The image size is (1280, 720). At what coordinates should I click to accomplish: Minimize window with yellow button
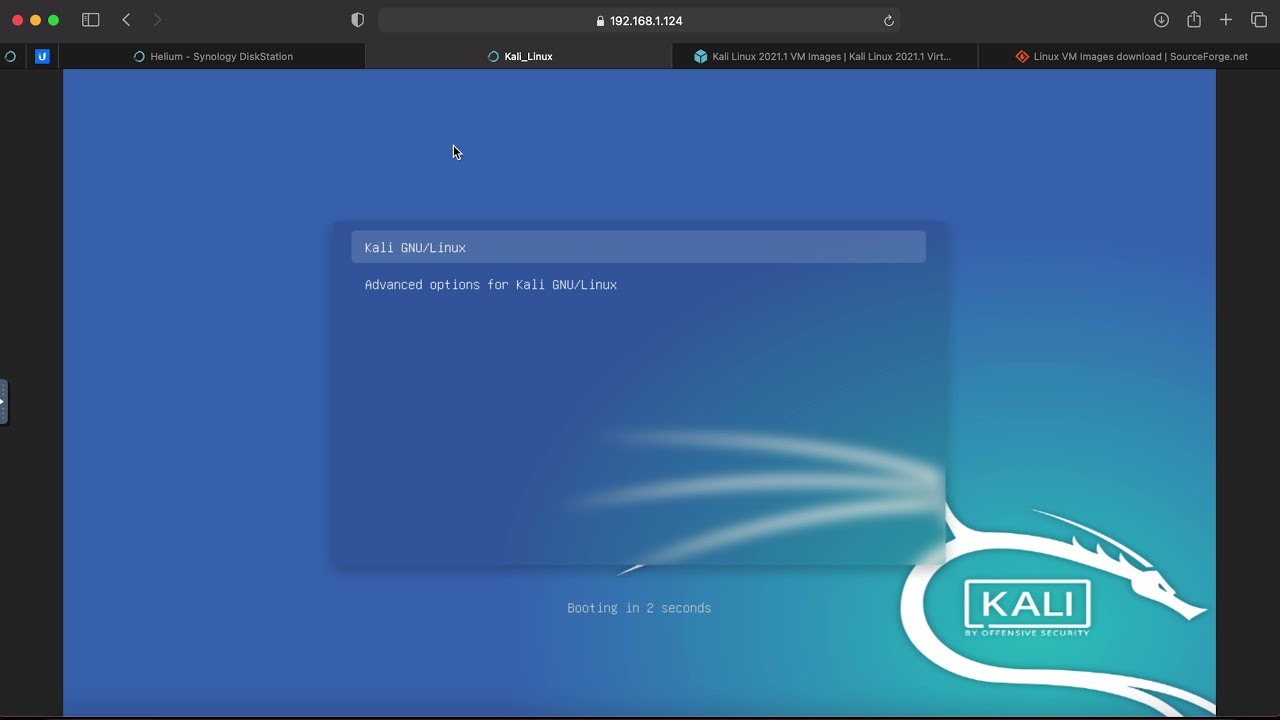(35, 20)
